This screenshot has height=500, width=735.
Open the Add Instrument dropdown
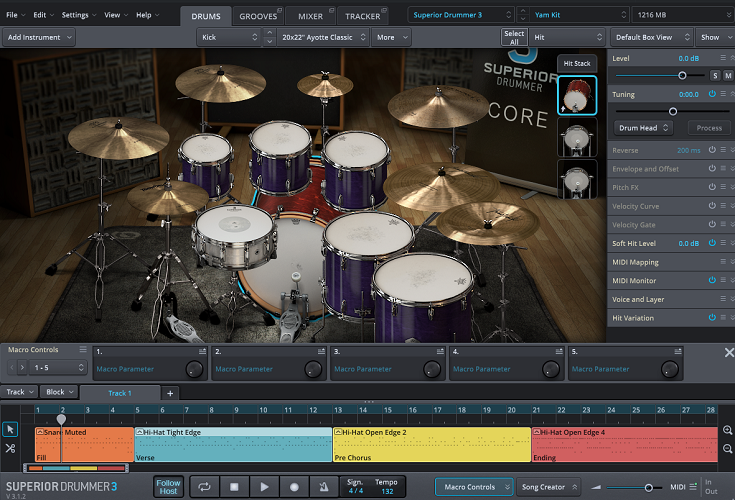pyautogui.click(x=39, y=37)
